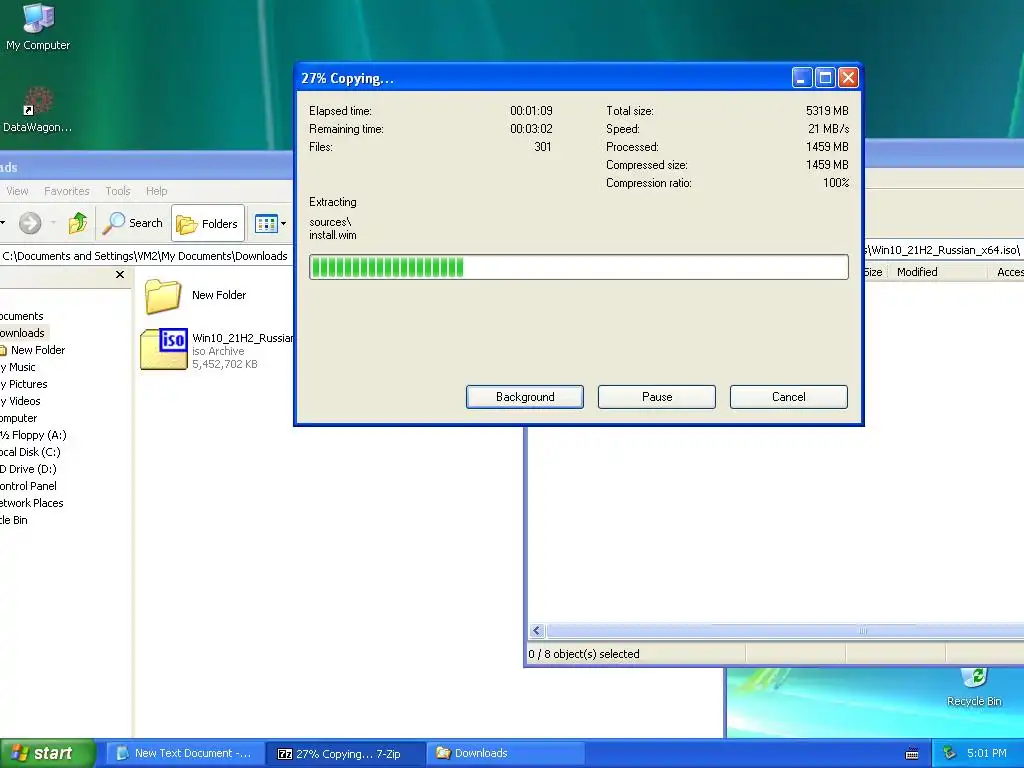Viewport: 1024px width, 768px height.
Task: Click the '21 MB/s' speed value
Action: pos(828,129)
